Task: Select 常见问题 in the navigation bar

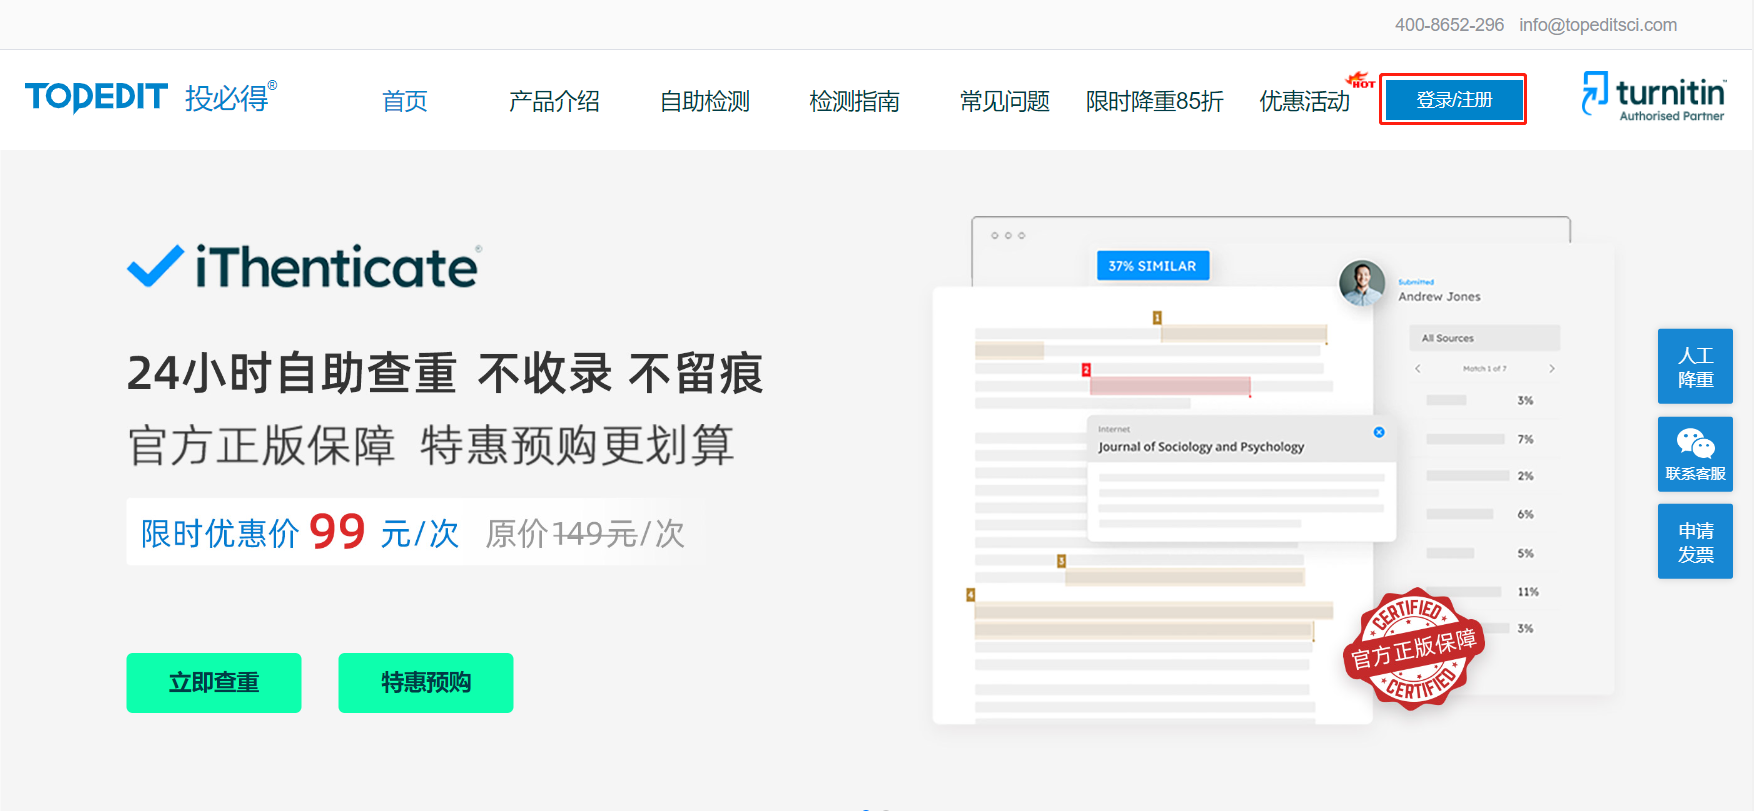Action: [x=1005, y=101]
